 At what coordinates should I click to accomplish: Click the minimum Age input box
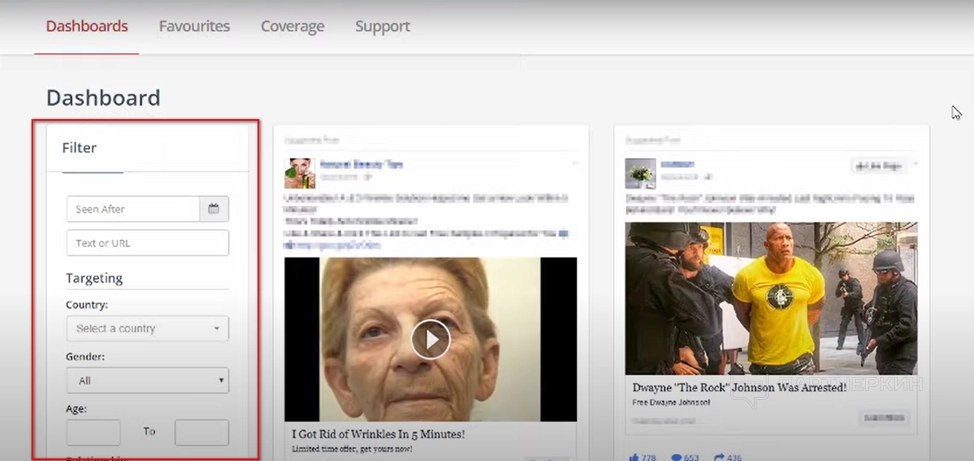[93, 432]
